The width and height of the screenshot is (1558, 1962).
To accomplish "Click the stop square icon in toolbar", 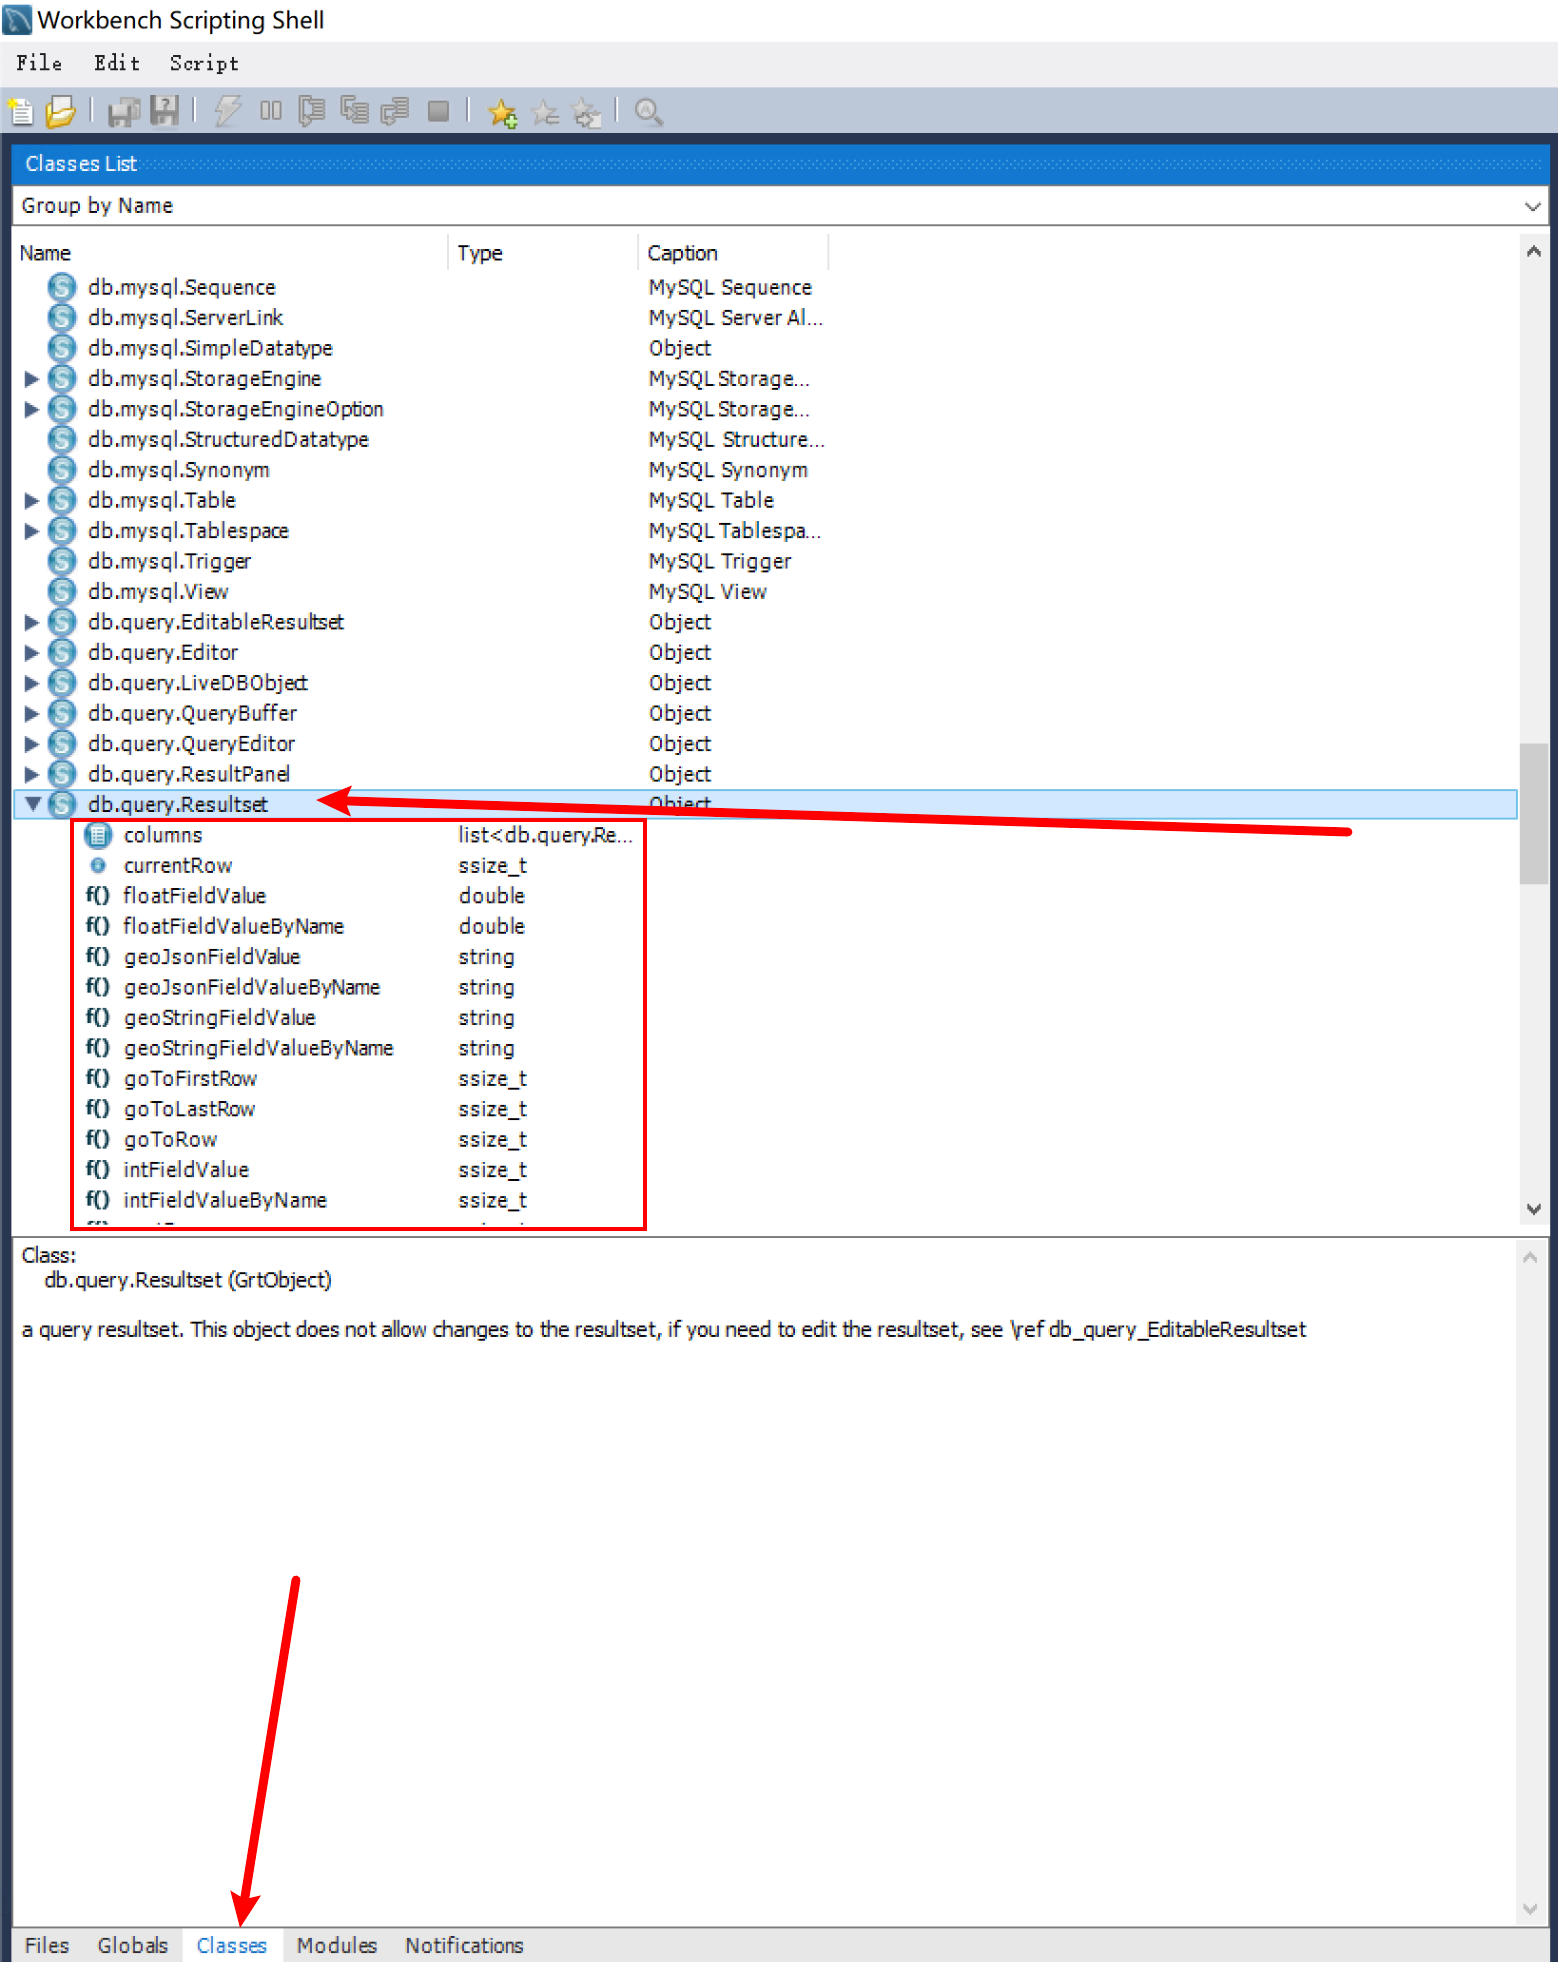I will point(438,112).
